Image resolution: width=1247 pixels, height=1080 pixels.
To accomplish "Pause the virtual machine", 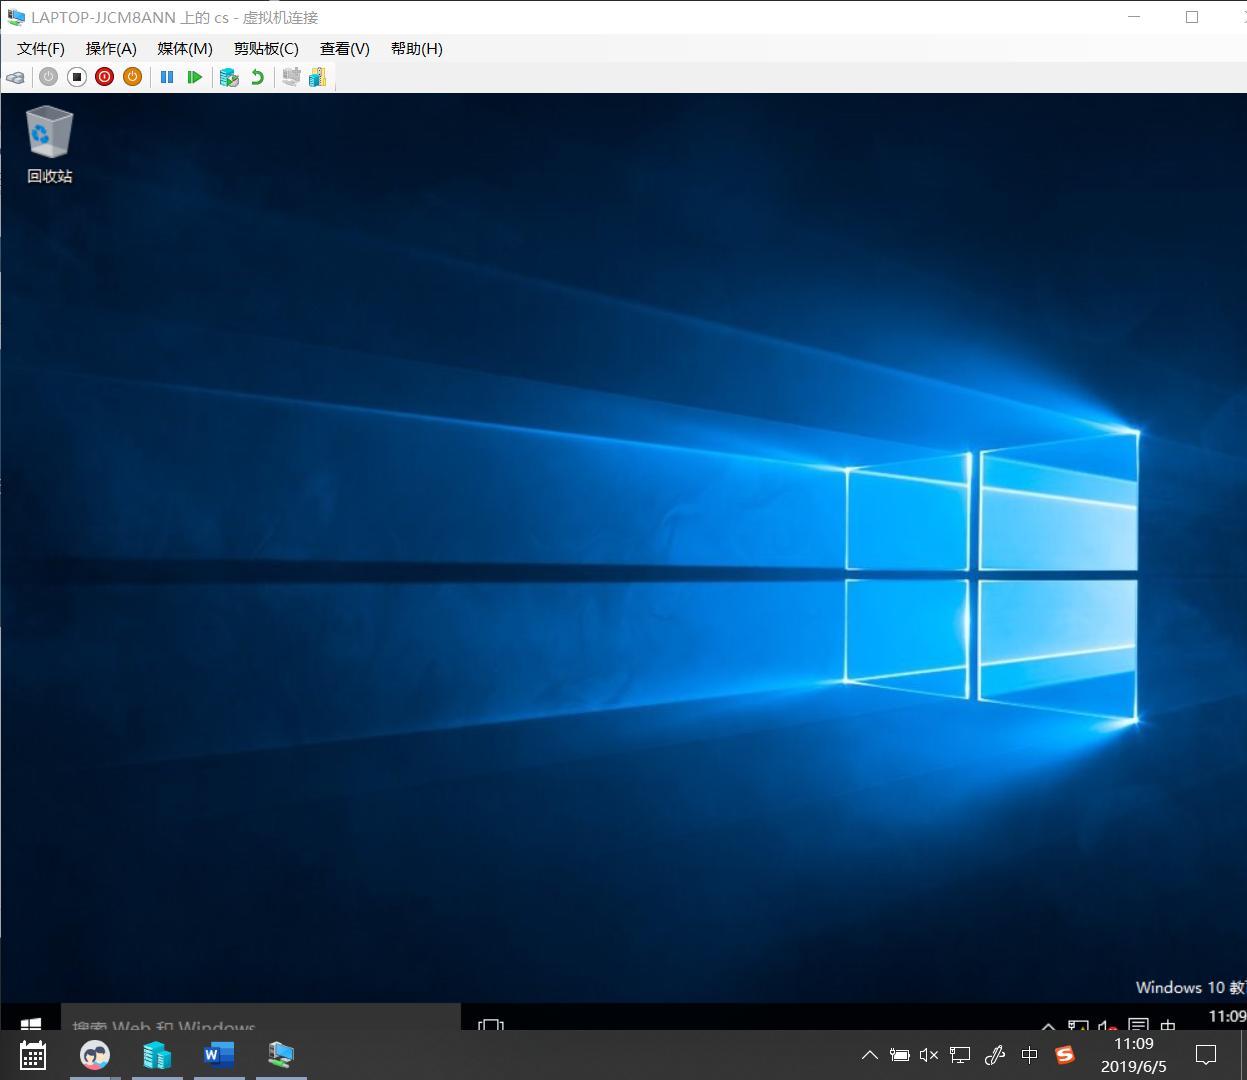I will [167, 77].
